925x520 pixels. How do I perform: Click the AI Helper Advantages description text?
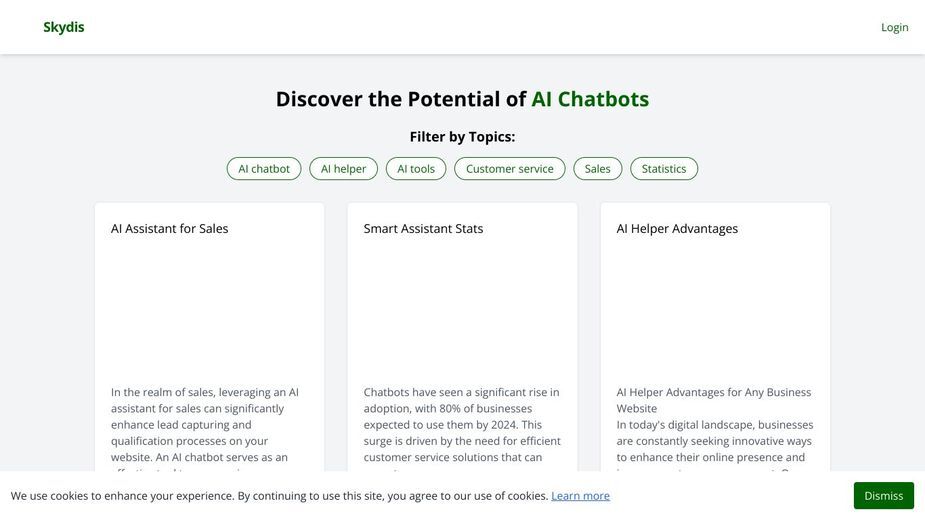click(715, 427)
